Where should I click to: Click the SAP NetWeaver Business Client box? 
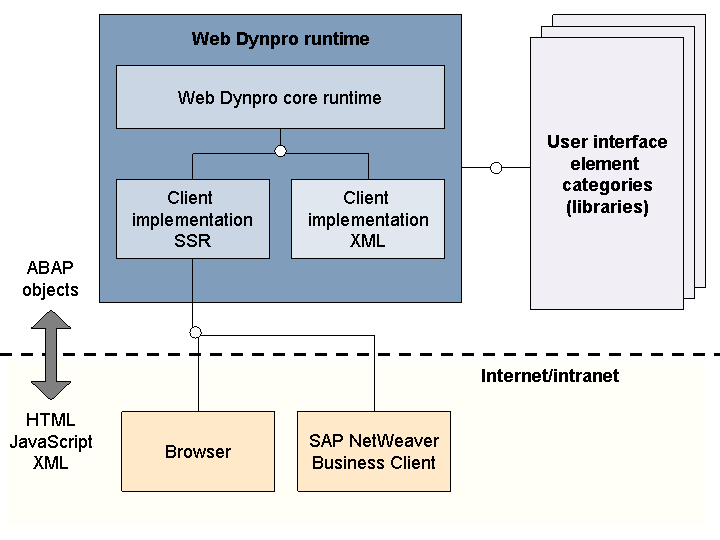click(374, 452)
